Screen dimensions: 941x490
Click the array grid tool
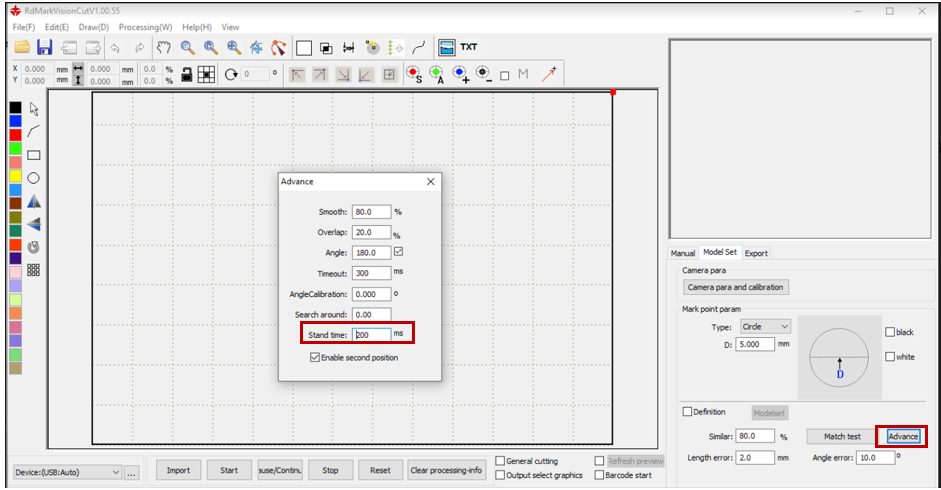tap(34, 270)
